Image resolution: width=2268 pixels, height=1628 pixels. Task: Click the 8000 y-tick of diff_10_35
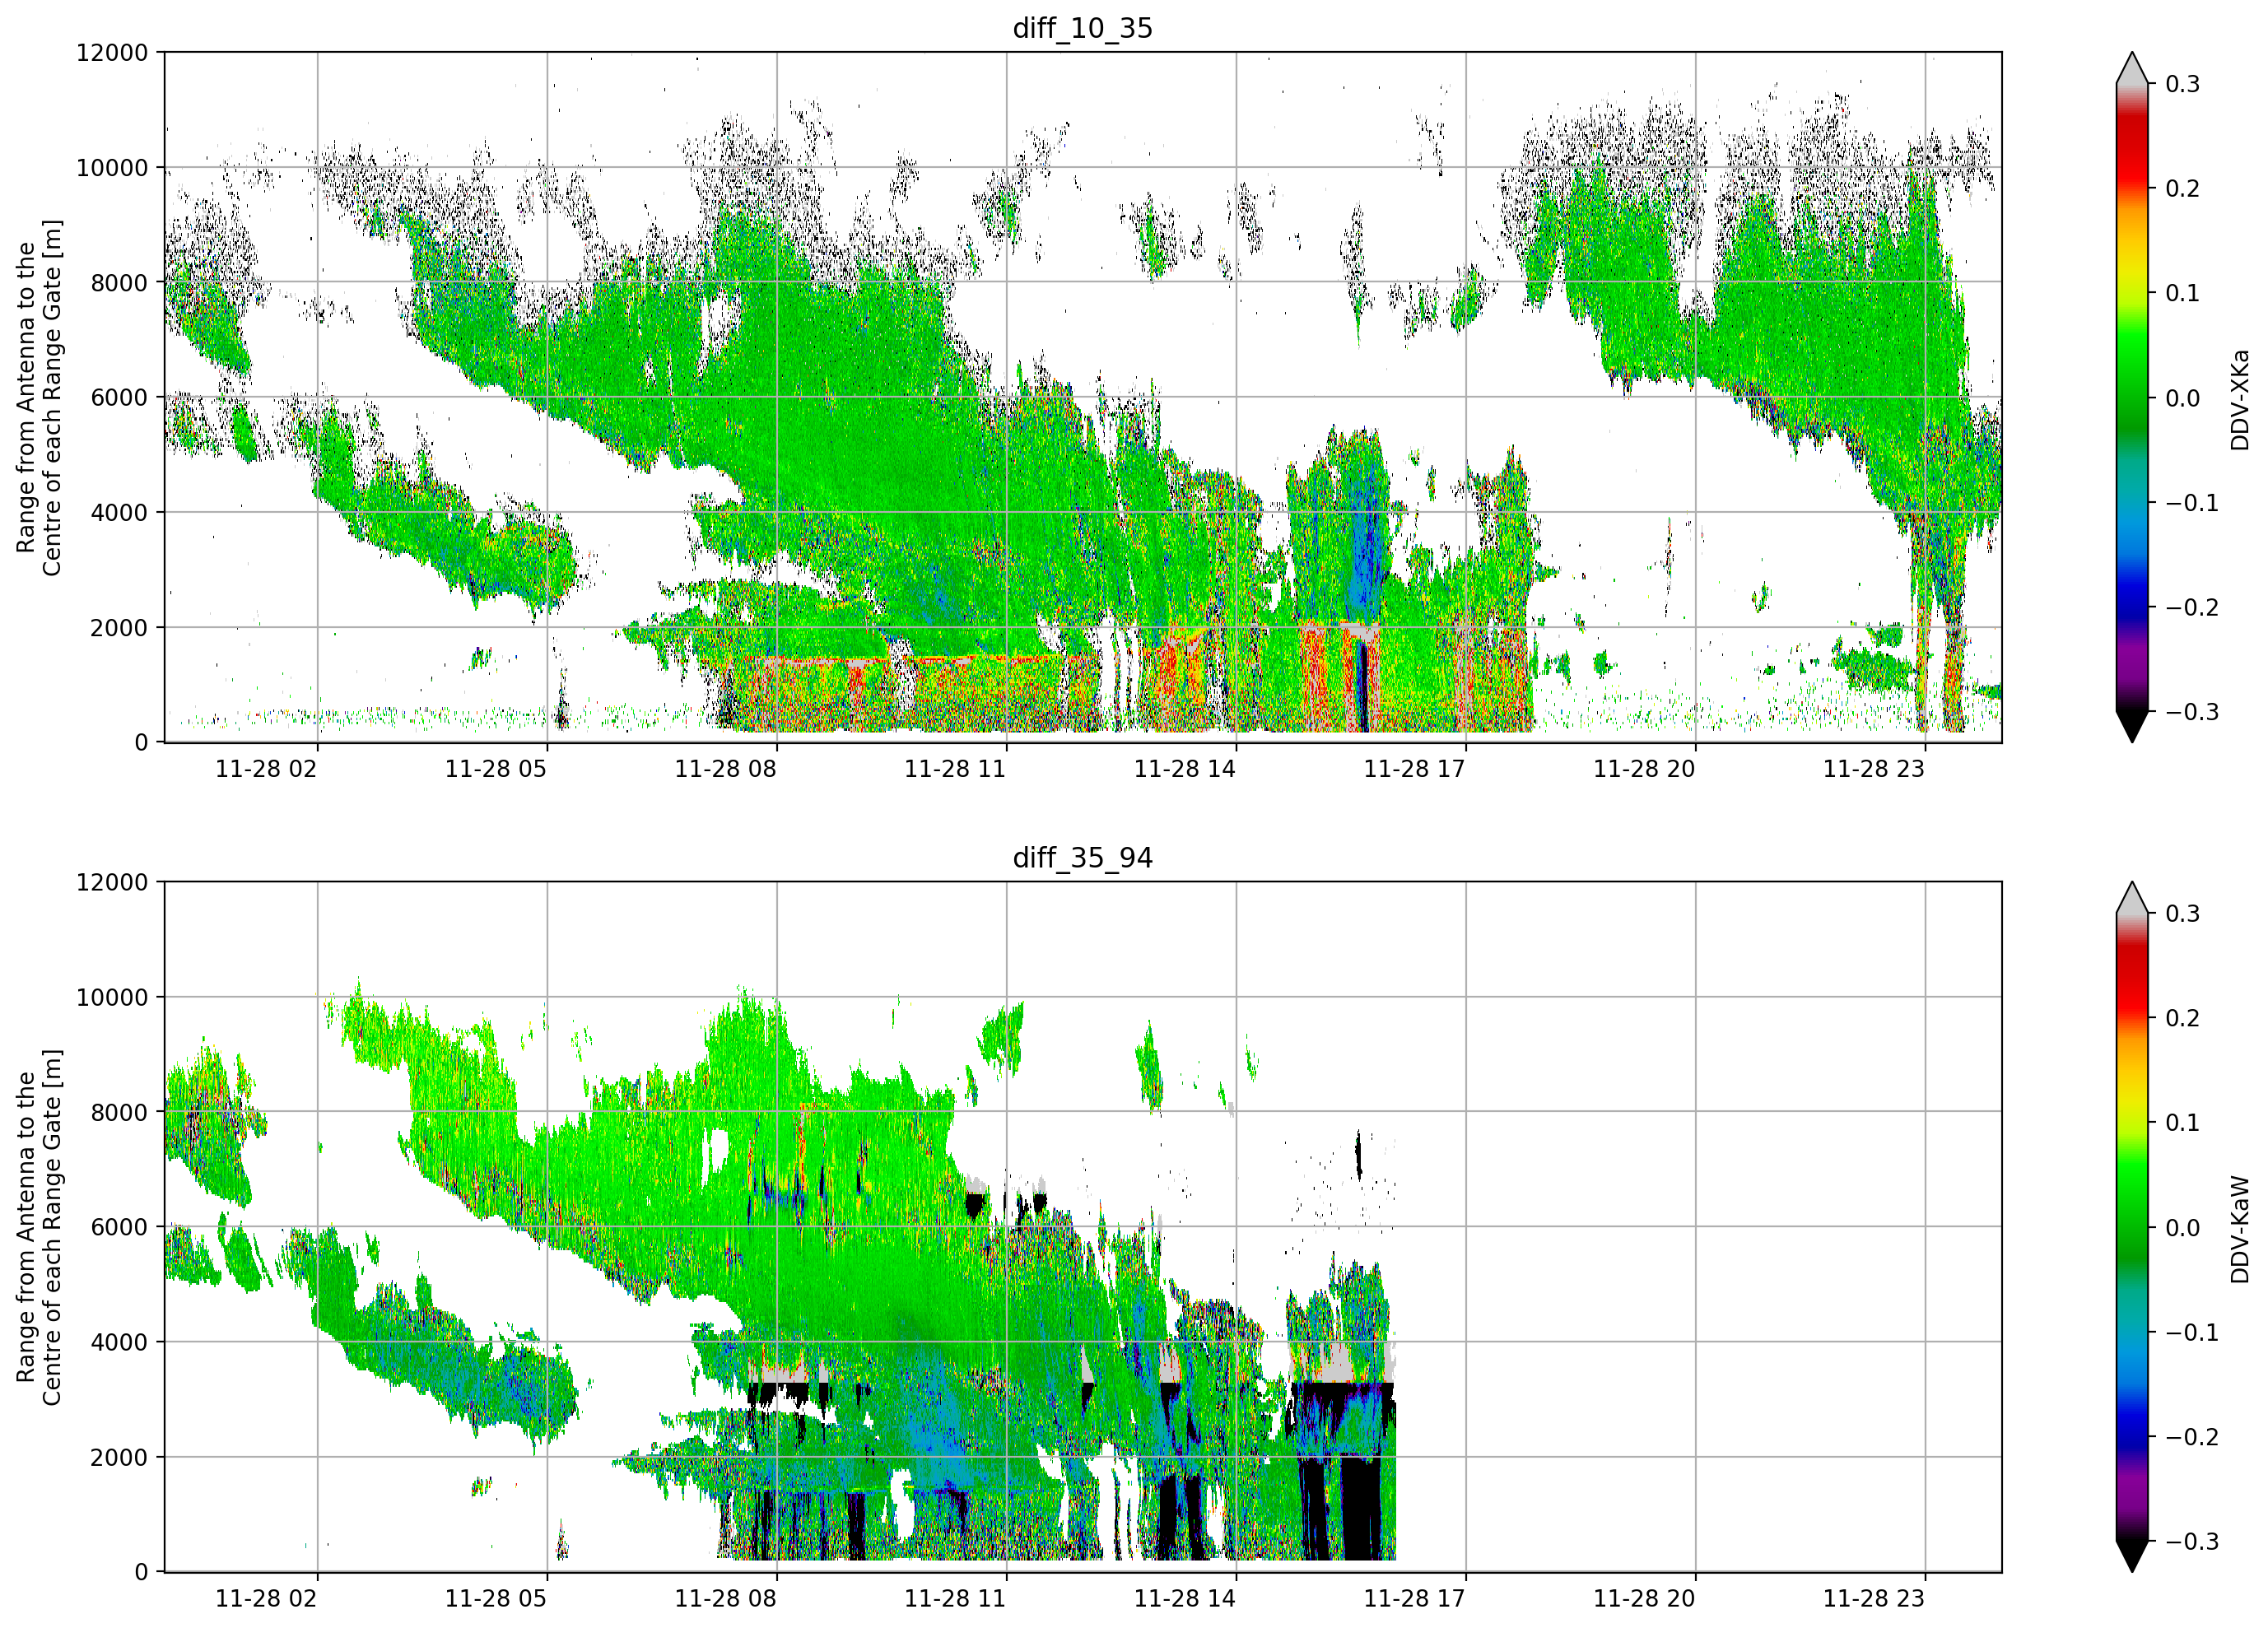coord(119,283)
